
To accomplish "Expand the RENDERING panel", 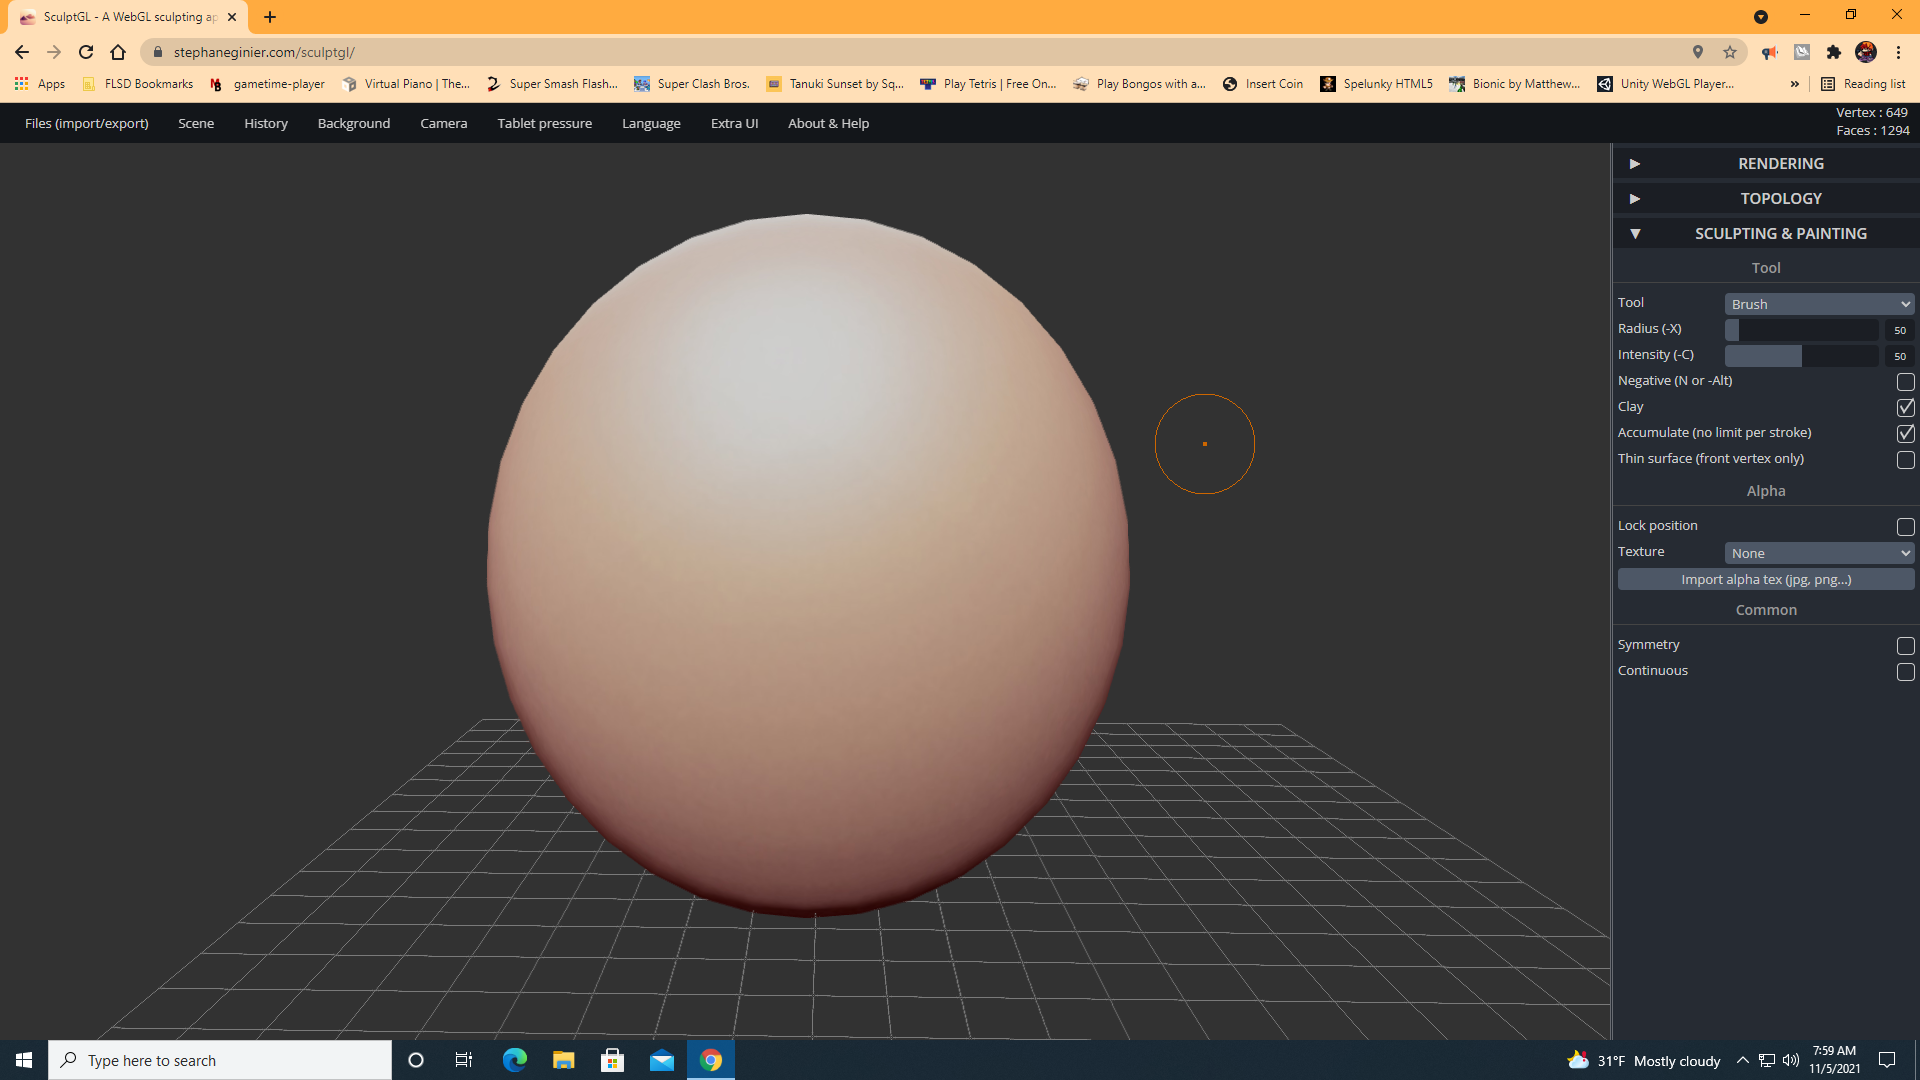I will (1780, 163).
